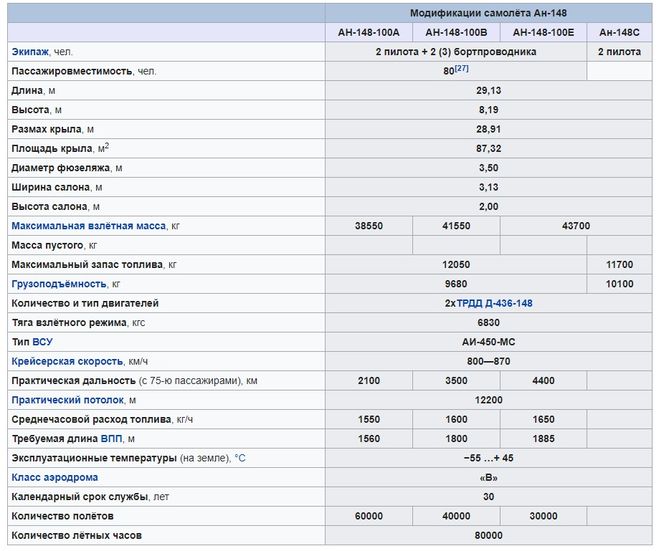Screen dimensions: 659x551
Task: Follow the Грузоподъёмность link
Action: 59,284
